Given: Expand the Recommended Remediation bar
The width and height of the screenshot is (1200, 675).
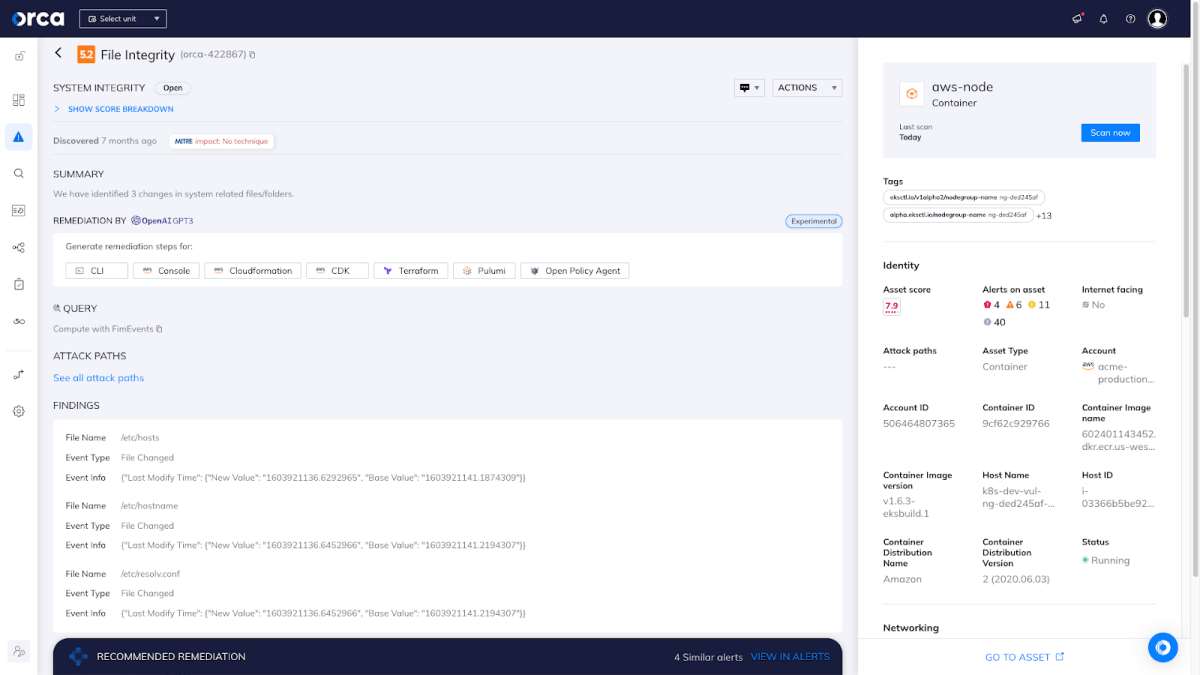Looking at the screenshot, I should point(447,656).
